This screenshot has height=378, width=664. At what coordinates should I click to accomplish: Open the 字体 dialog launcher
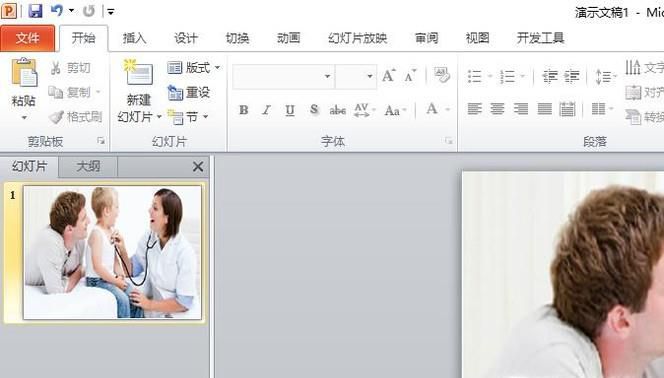pyautogui.click(x=449, y=141)
